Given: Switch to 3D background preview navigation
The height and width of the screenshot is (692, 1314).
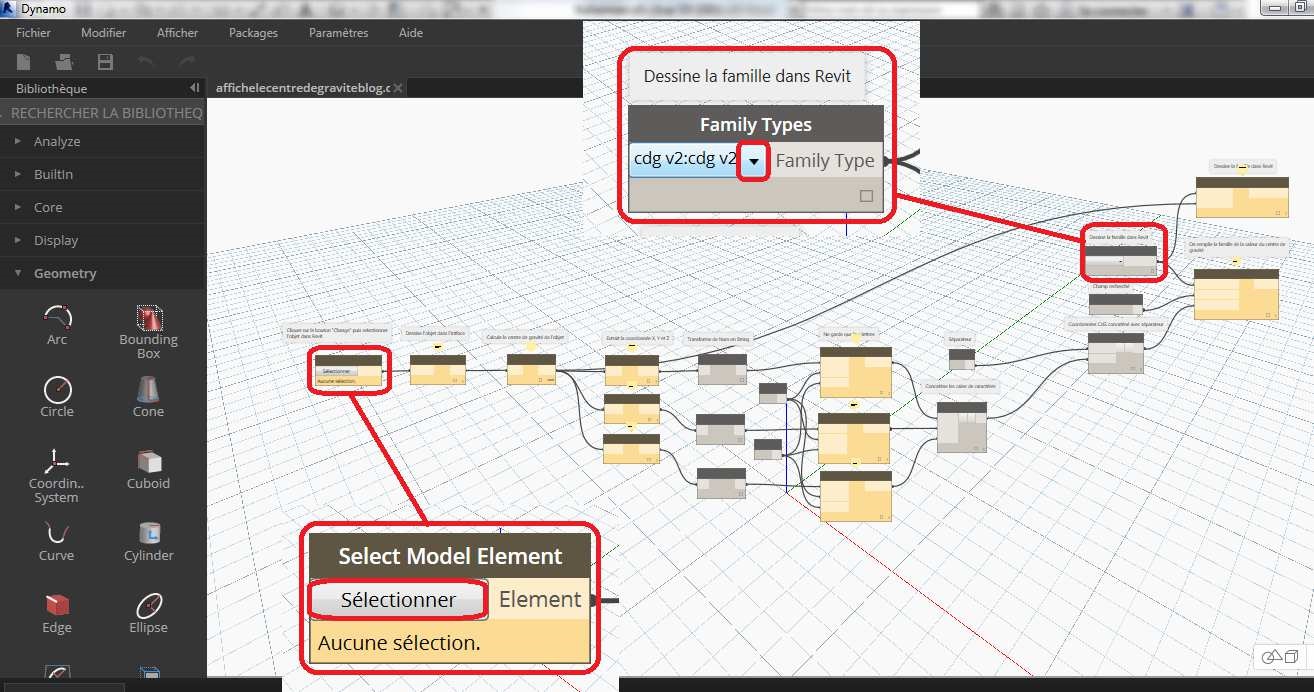Looking at the screenshot, I should coord(1272,657).
